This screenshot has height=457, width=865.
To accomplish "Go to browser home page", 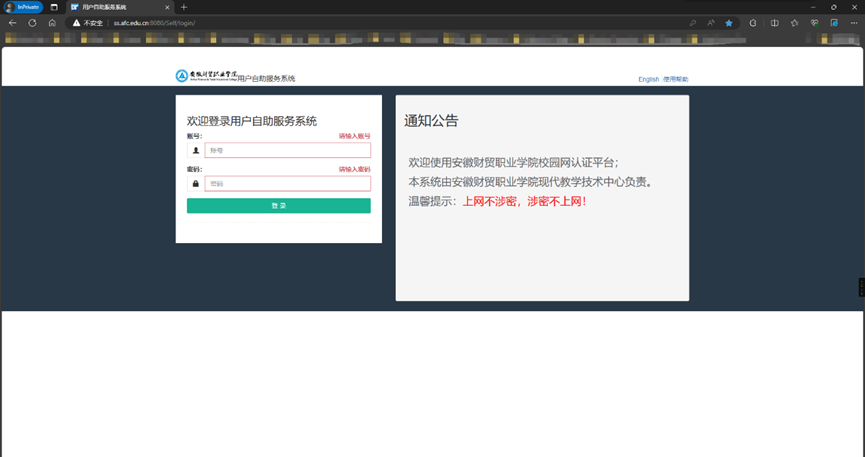I will pyautogui.click(x=52, y=23).
